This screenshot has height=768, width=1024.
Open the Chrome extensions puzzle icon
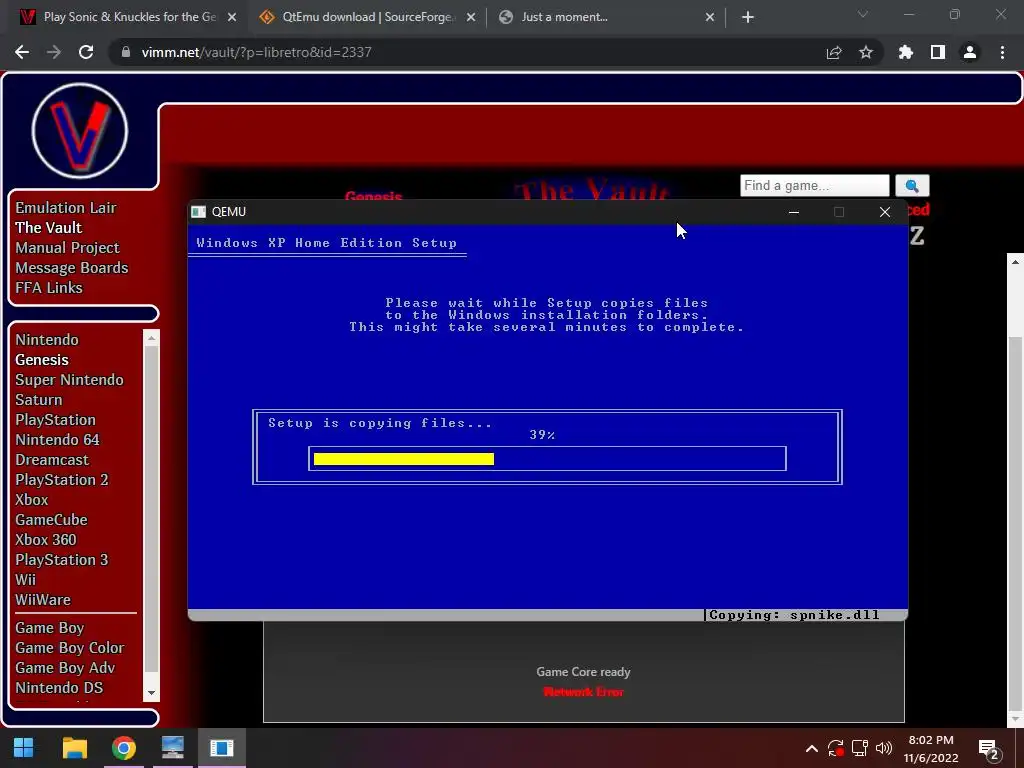pos(906,52)
